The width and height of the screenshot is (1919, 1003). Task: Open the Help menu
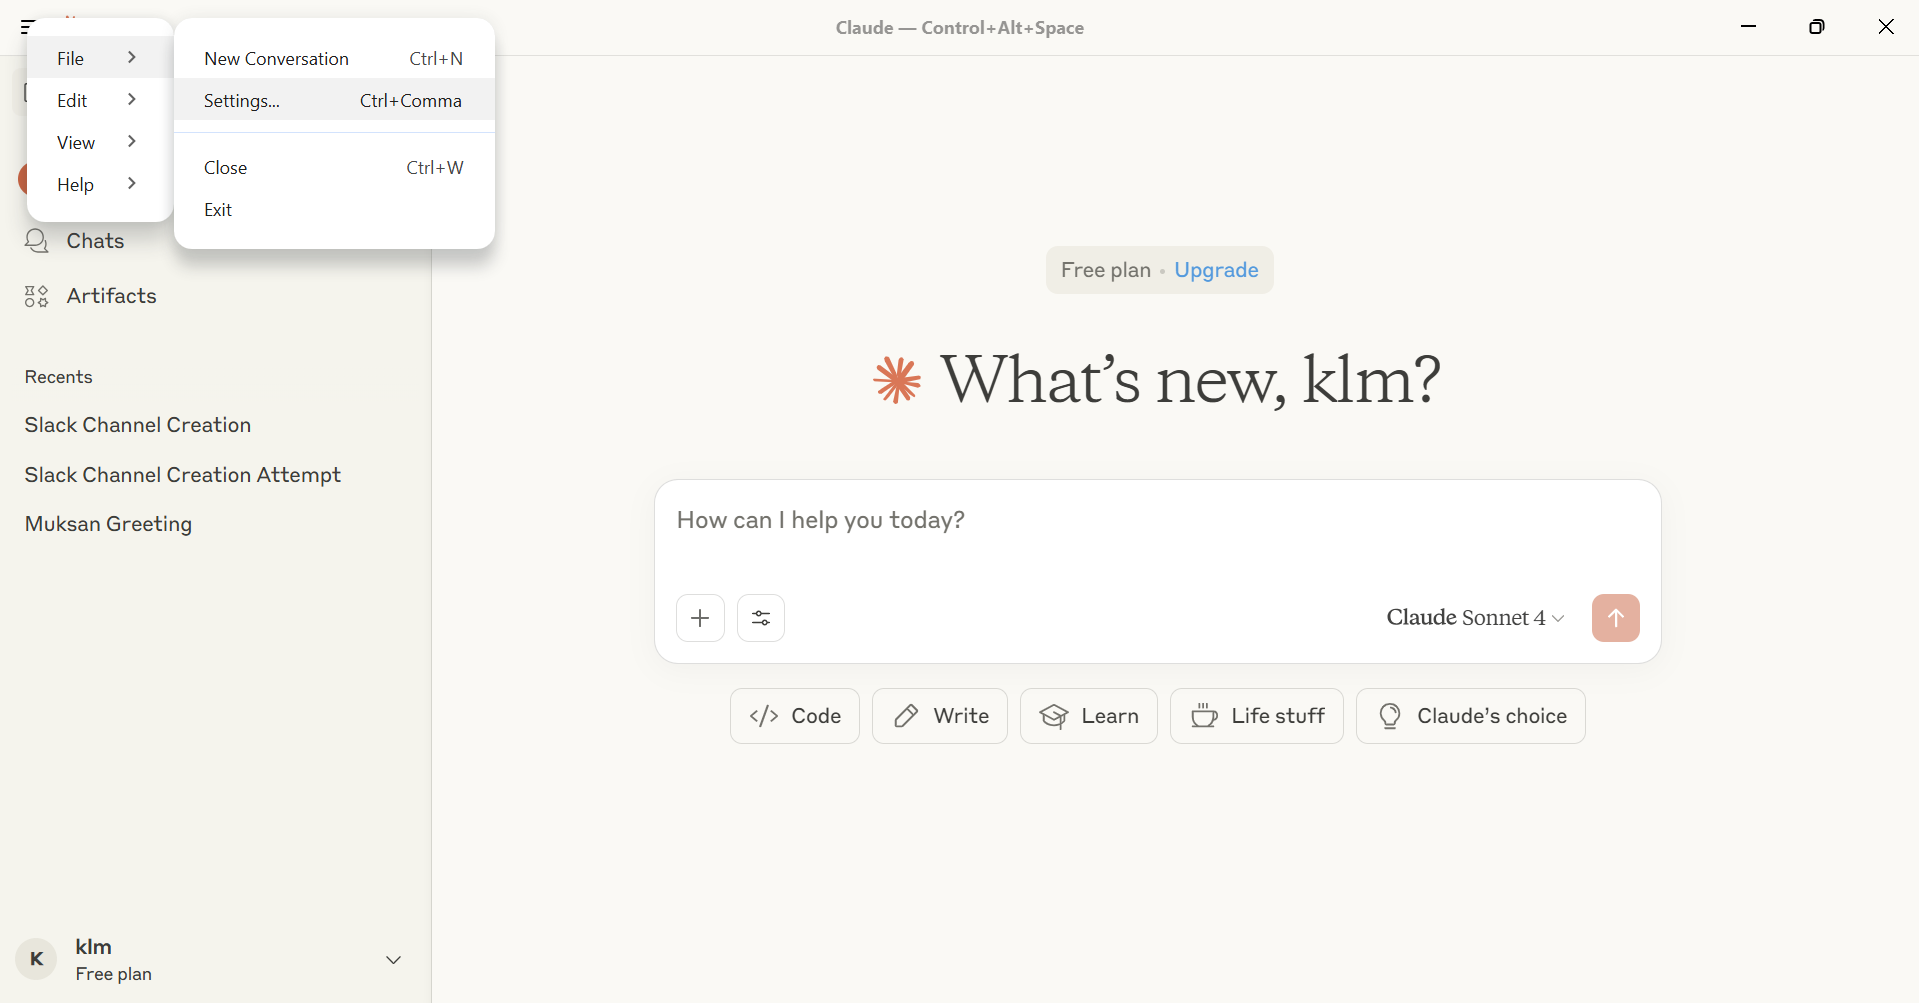point(100,184)
